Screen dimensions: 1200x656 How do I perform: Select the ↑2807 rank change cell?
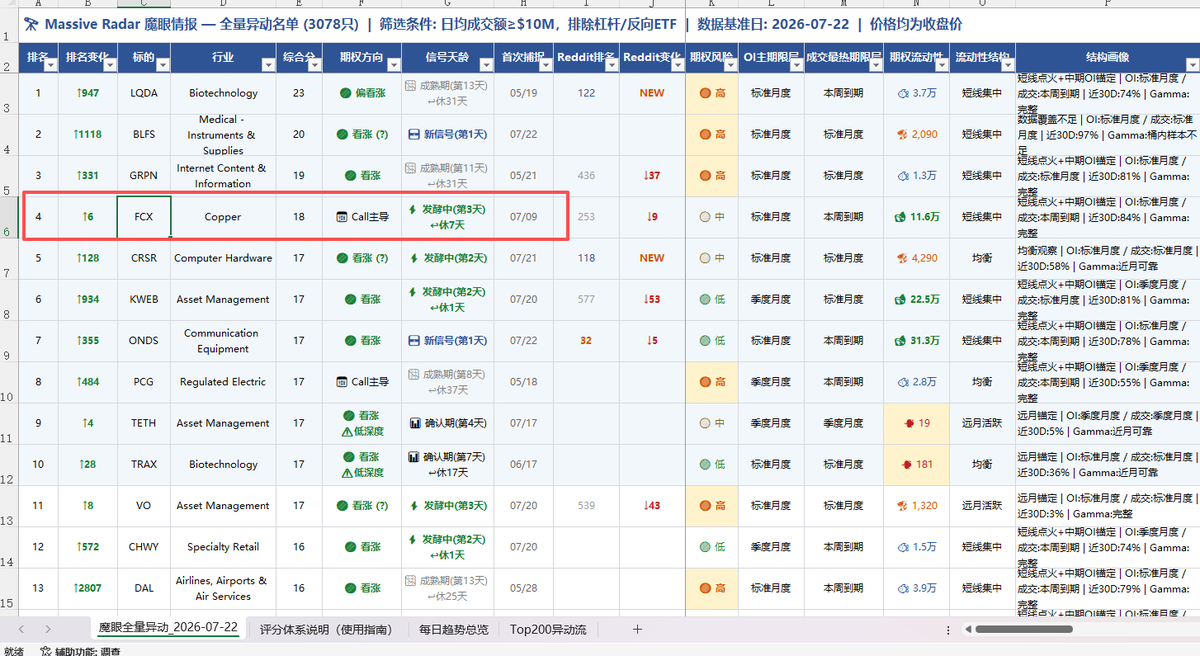89,589
